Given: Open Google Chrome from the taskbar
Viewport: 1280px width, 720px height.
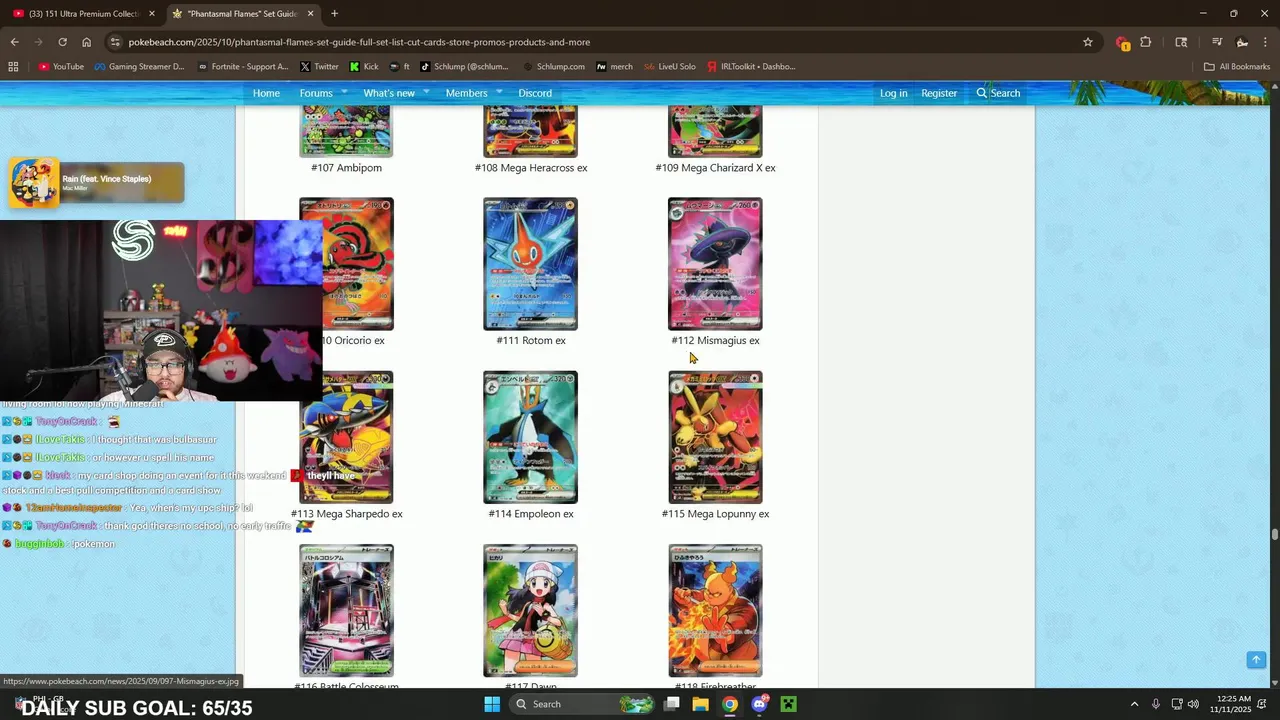Looking at the screenshot, I should [730, 704].
